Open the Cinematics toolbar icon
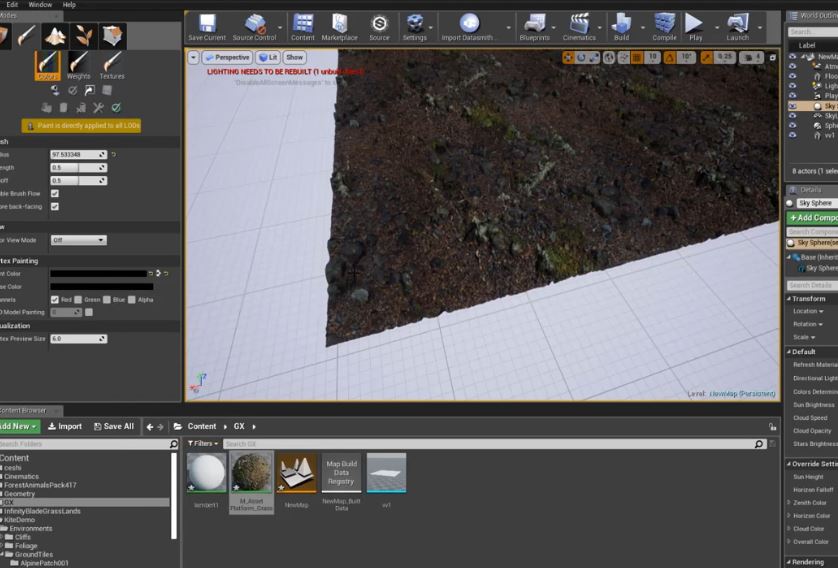838x568 pixels. [578, 26]
